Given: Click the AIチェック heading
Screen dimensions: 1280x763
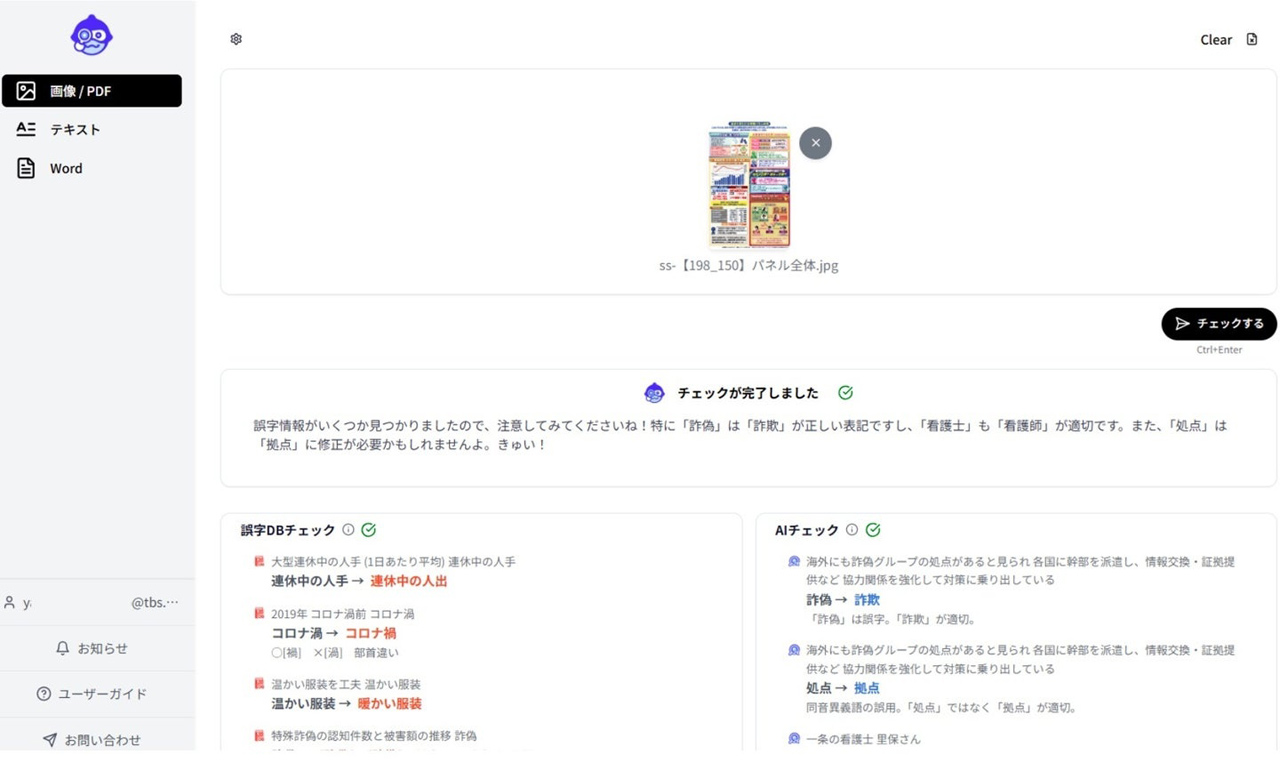Looking at the screenshot, I should tap(807, 530).
